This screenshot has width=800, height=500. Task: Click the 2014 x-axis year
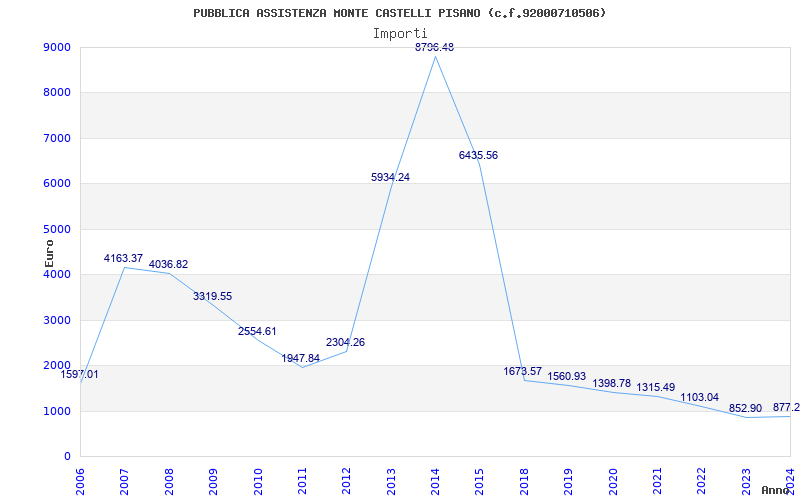[435, 482]
